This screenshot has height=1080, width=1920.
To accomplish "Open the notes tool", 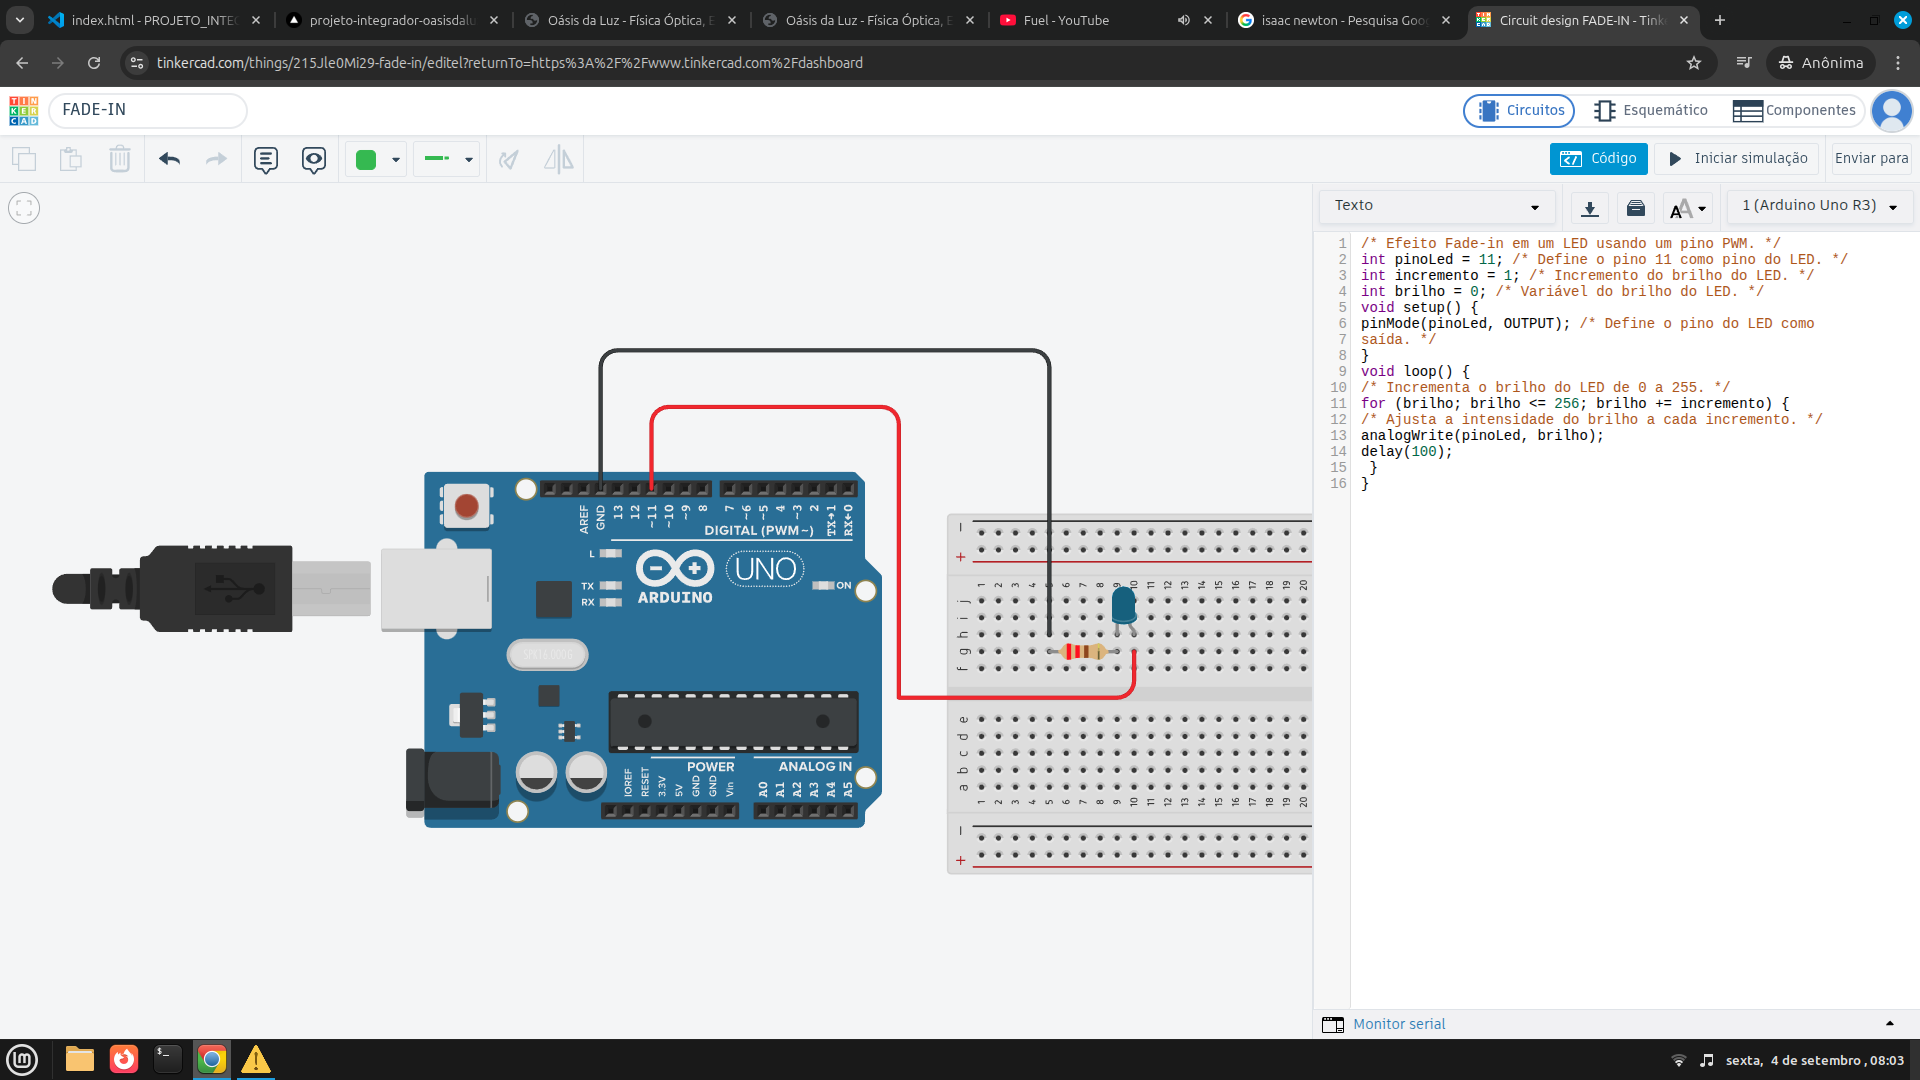I will pos(266,160).
